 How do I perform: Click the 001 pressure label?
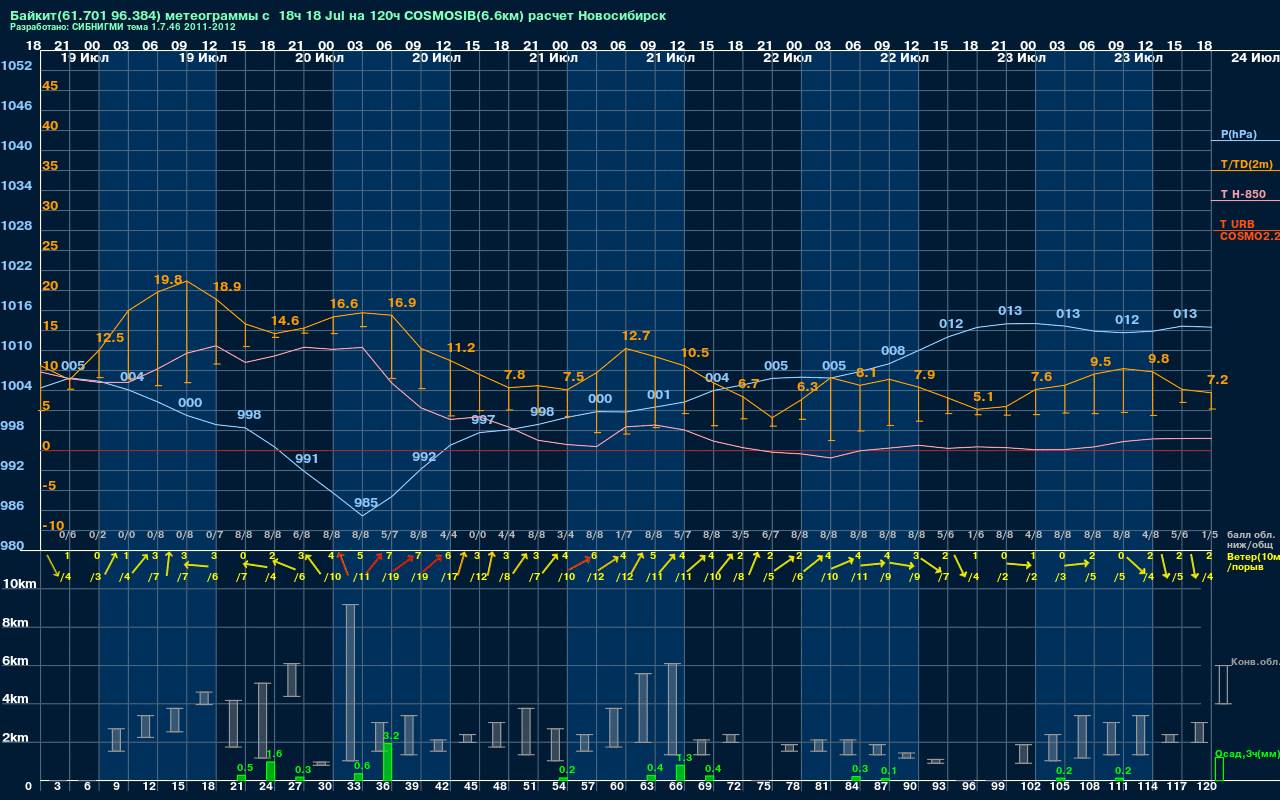(x=659, y=394)
